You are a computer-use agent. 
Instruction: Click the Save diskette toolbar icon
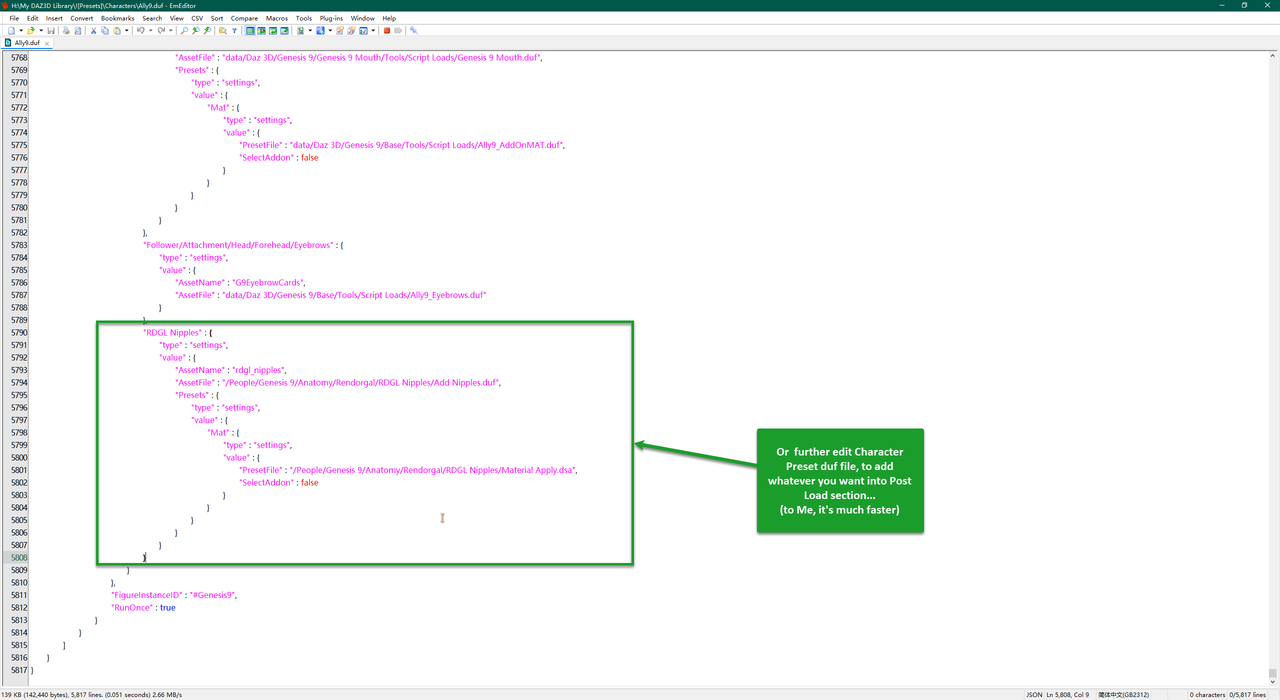pyautogui.click(x=51, y=30)
